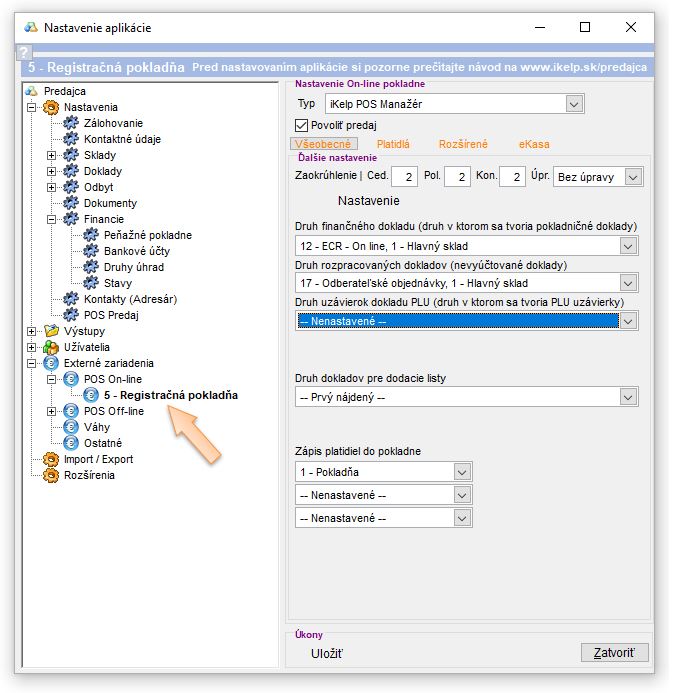Switch to the eKasa tab
Viewport: 676px width, 693px height.
click(x=534, y=145)
